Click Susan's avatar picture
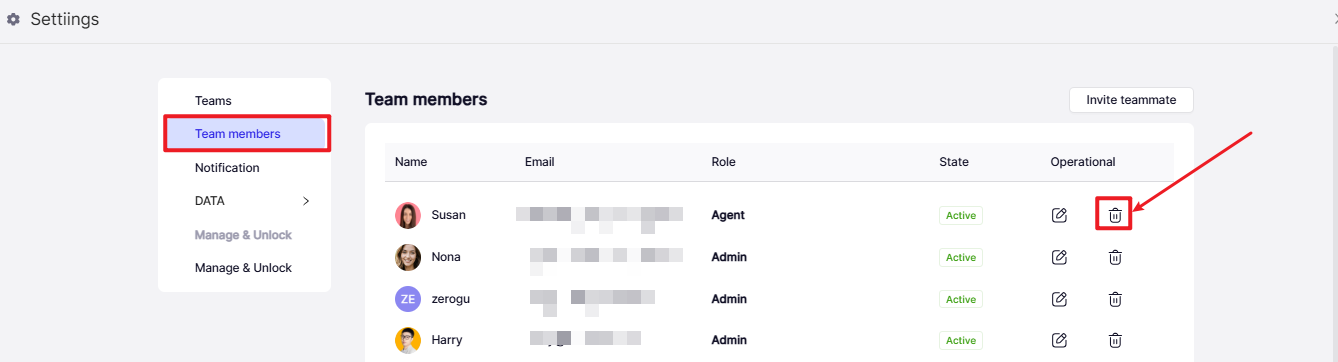The width and height of the screenshot is (1338, 362). [x=408, y=215]
